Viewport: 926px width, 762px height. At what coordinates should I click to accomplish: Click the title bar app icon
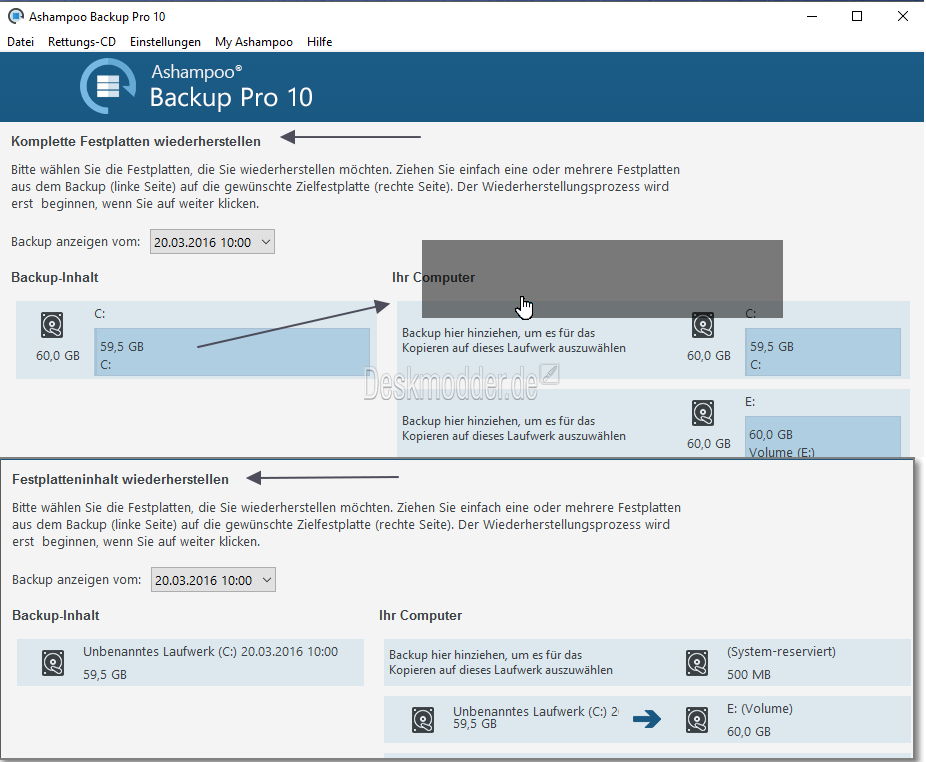tap(16, 16)
